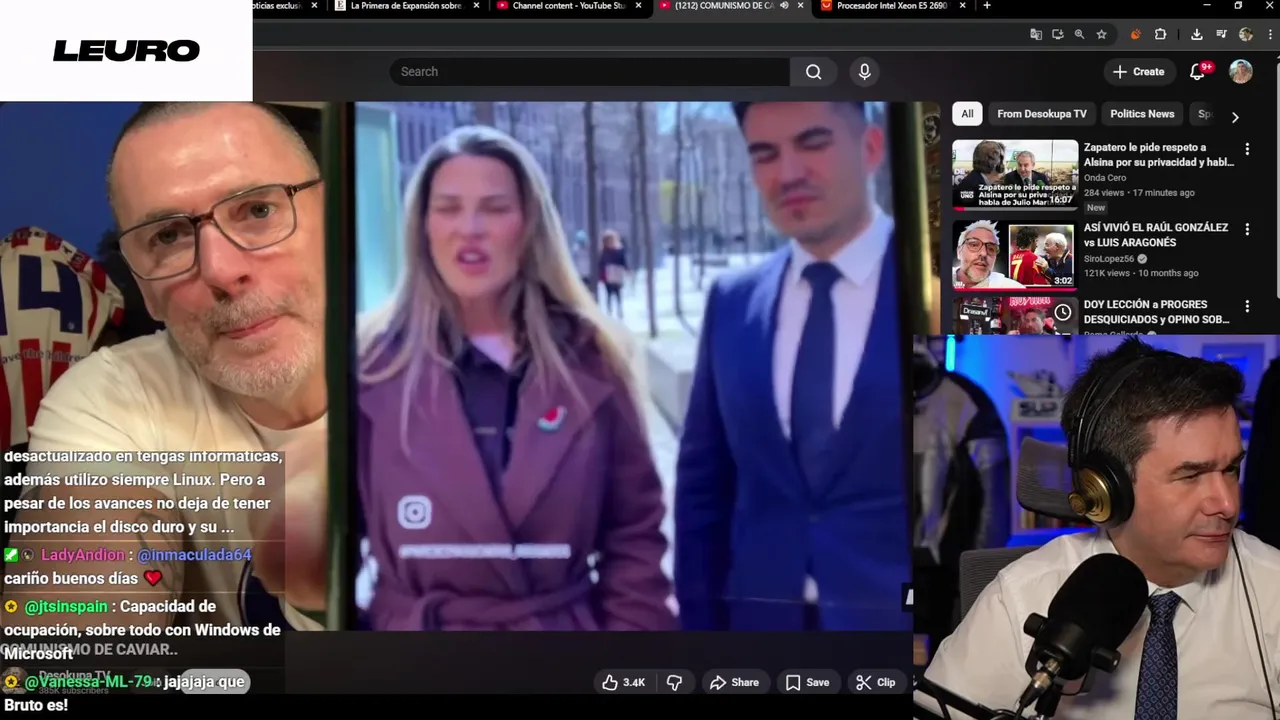Click the 284 views · 17 minutes ago text
The width and height of the screenshot is (1280, 720).
[x=1139, y=193]
